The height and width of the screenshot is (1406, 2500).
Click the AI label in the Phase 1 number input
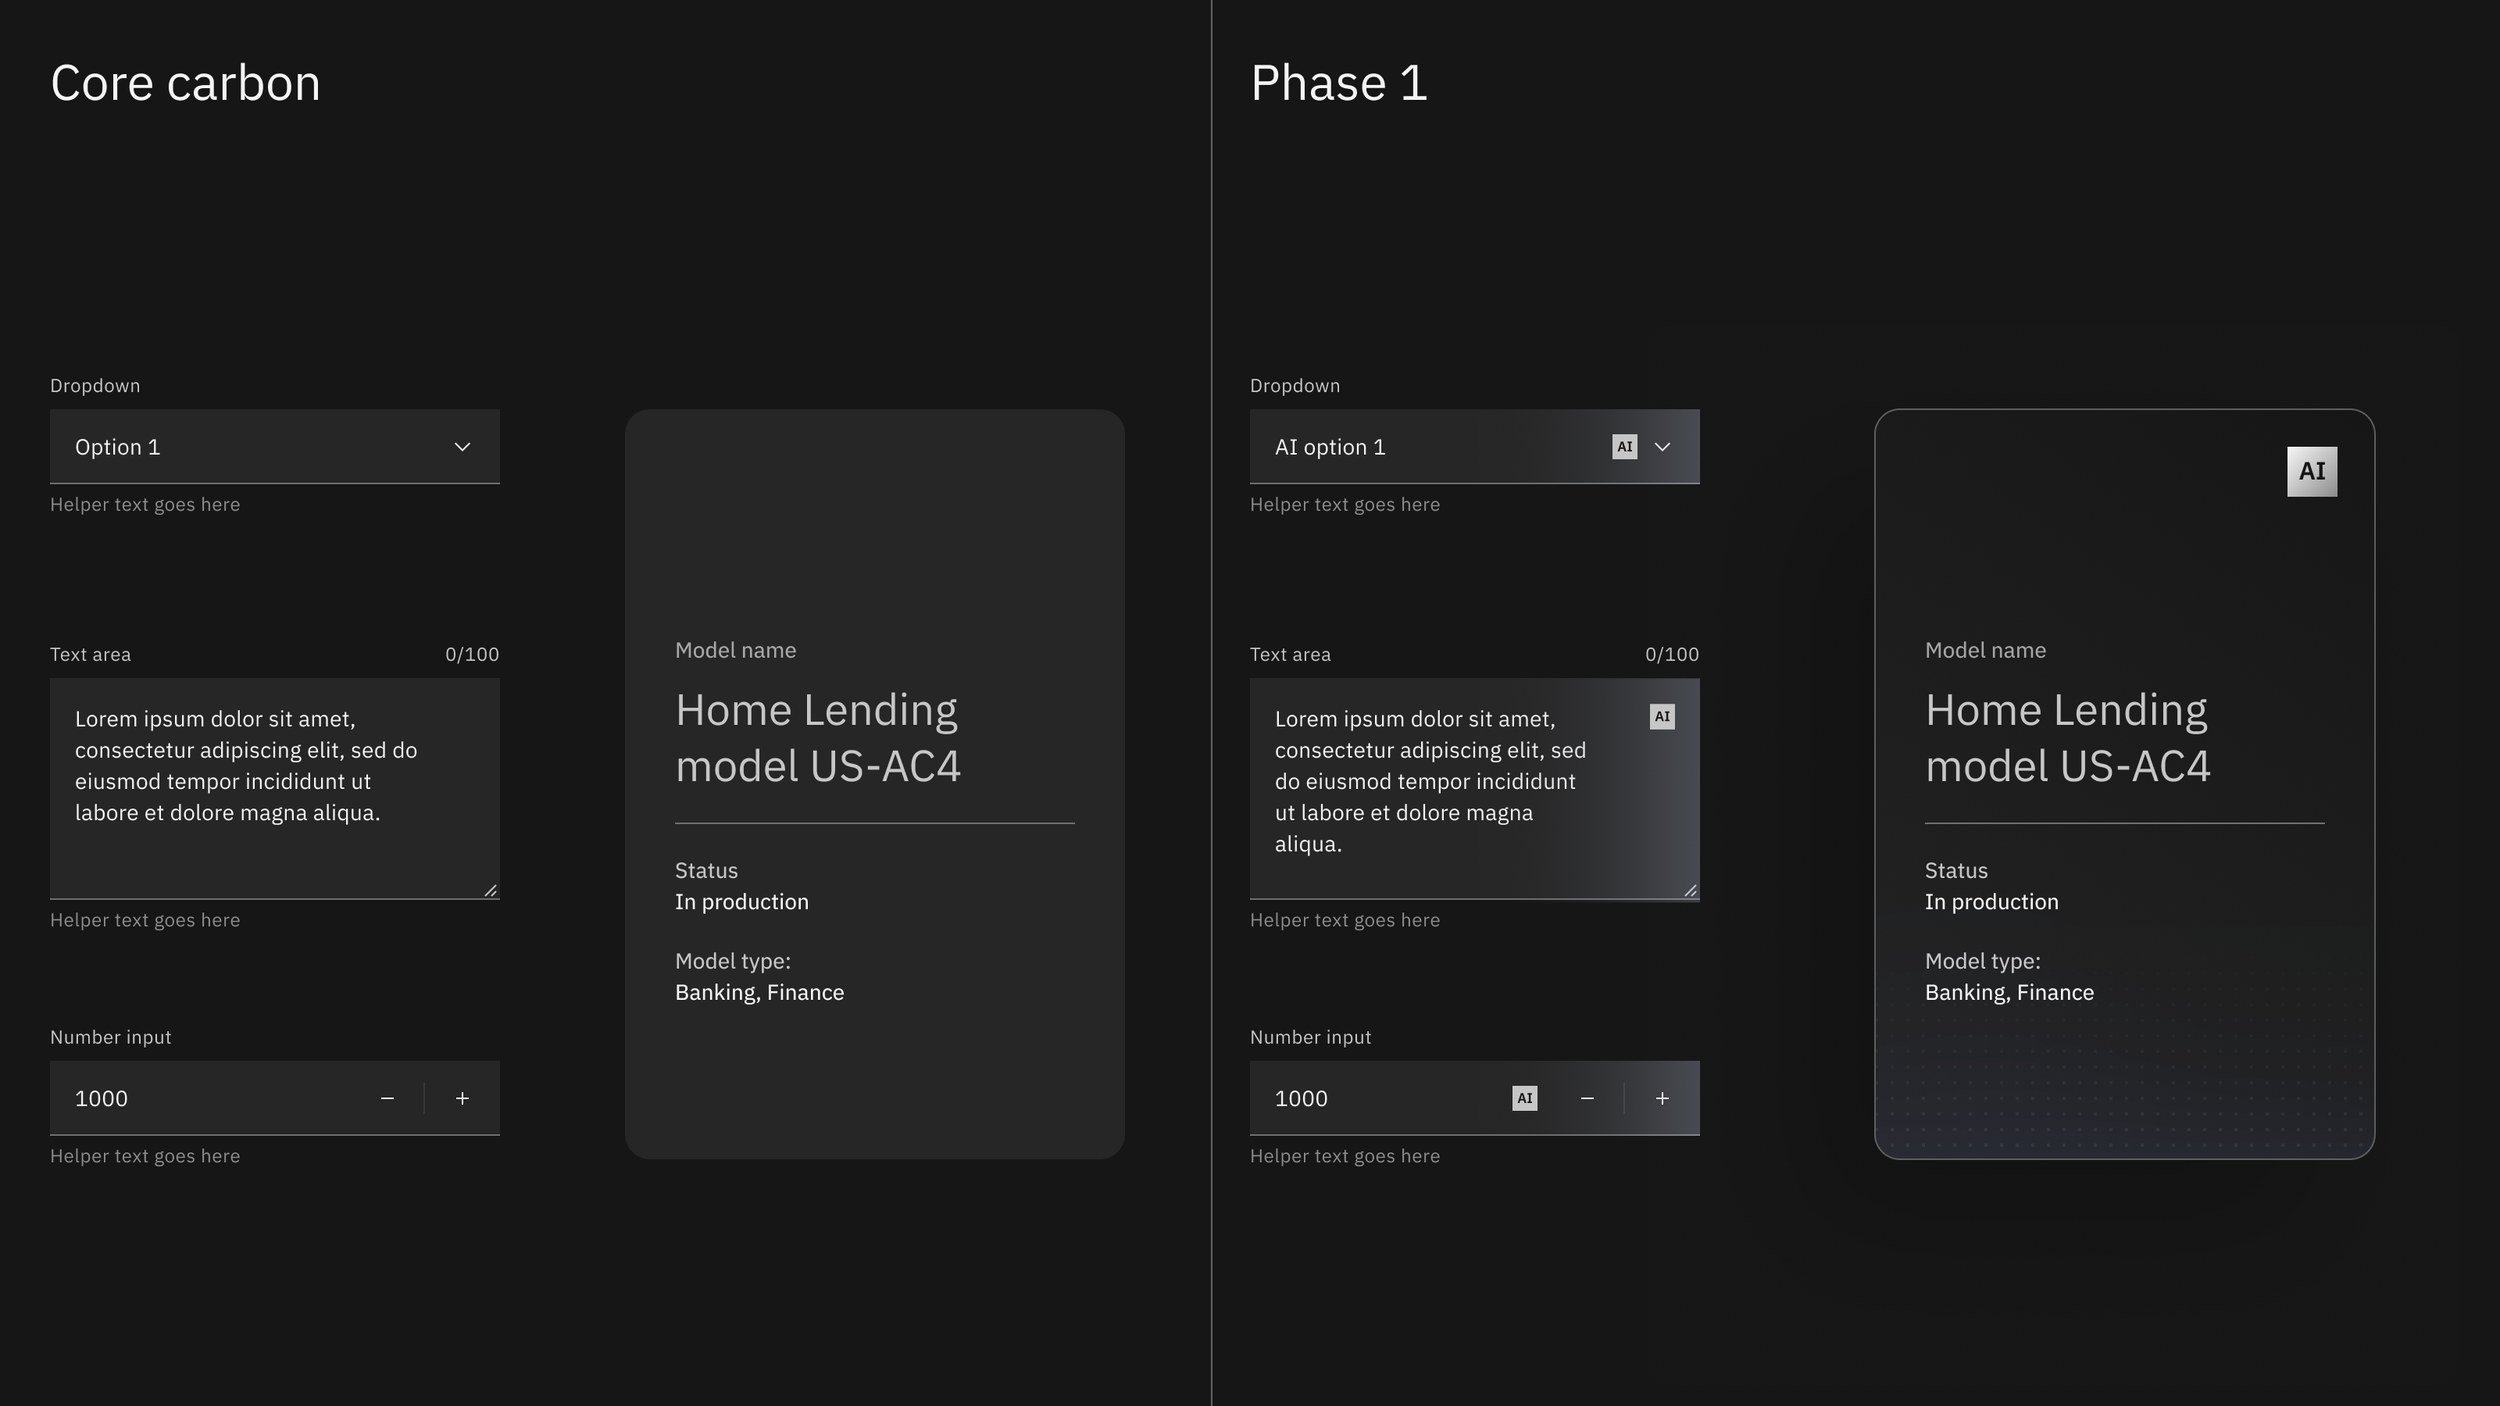click(1524, 1098)
